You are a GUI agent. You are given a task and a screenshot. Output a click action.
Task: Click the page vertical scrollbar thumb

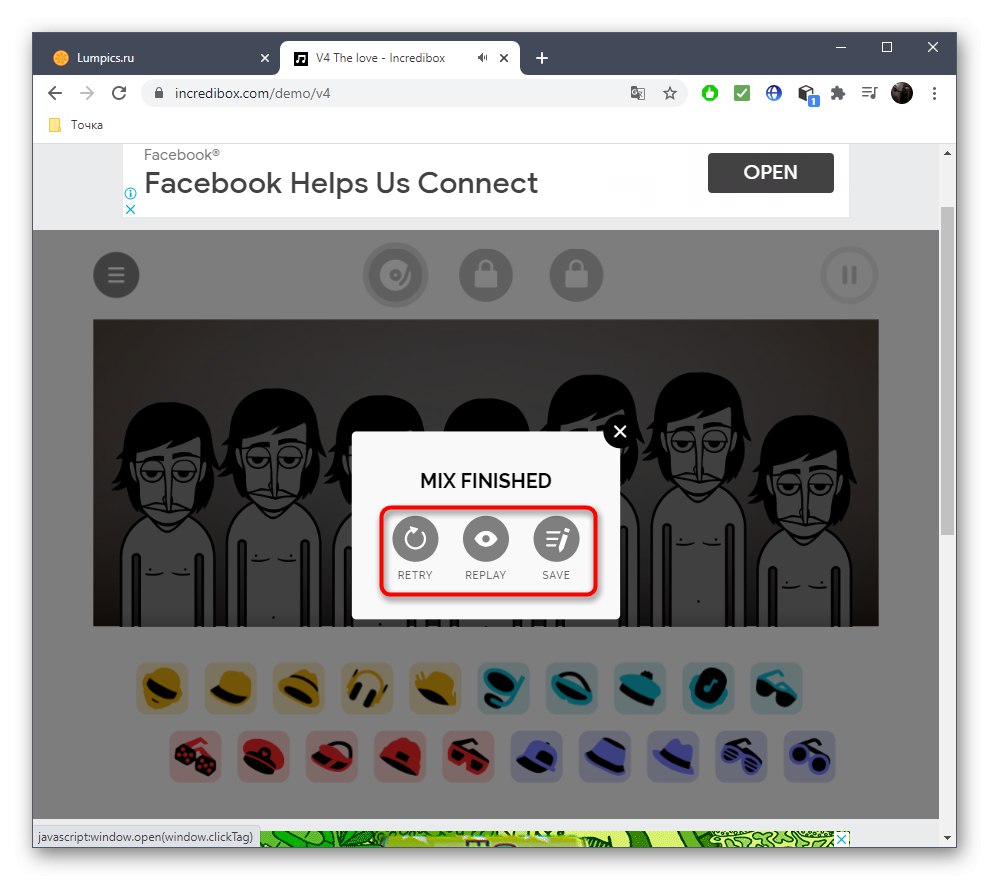pyautogui.click(x=947, y=370)
